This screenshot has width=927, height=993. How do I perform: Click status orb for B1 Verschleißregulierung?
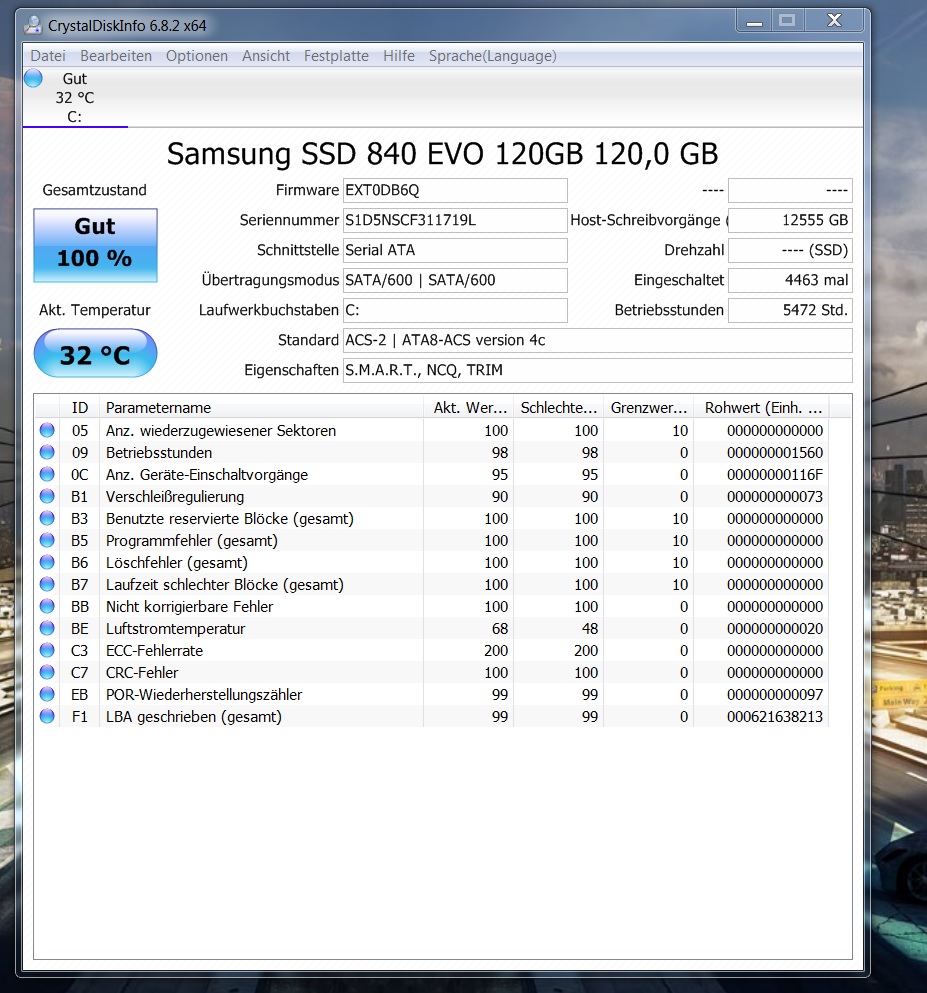pyautogui.click(x=47, y=496)
